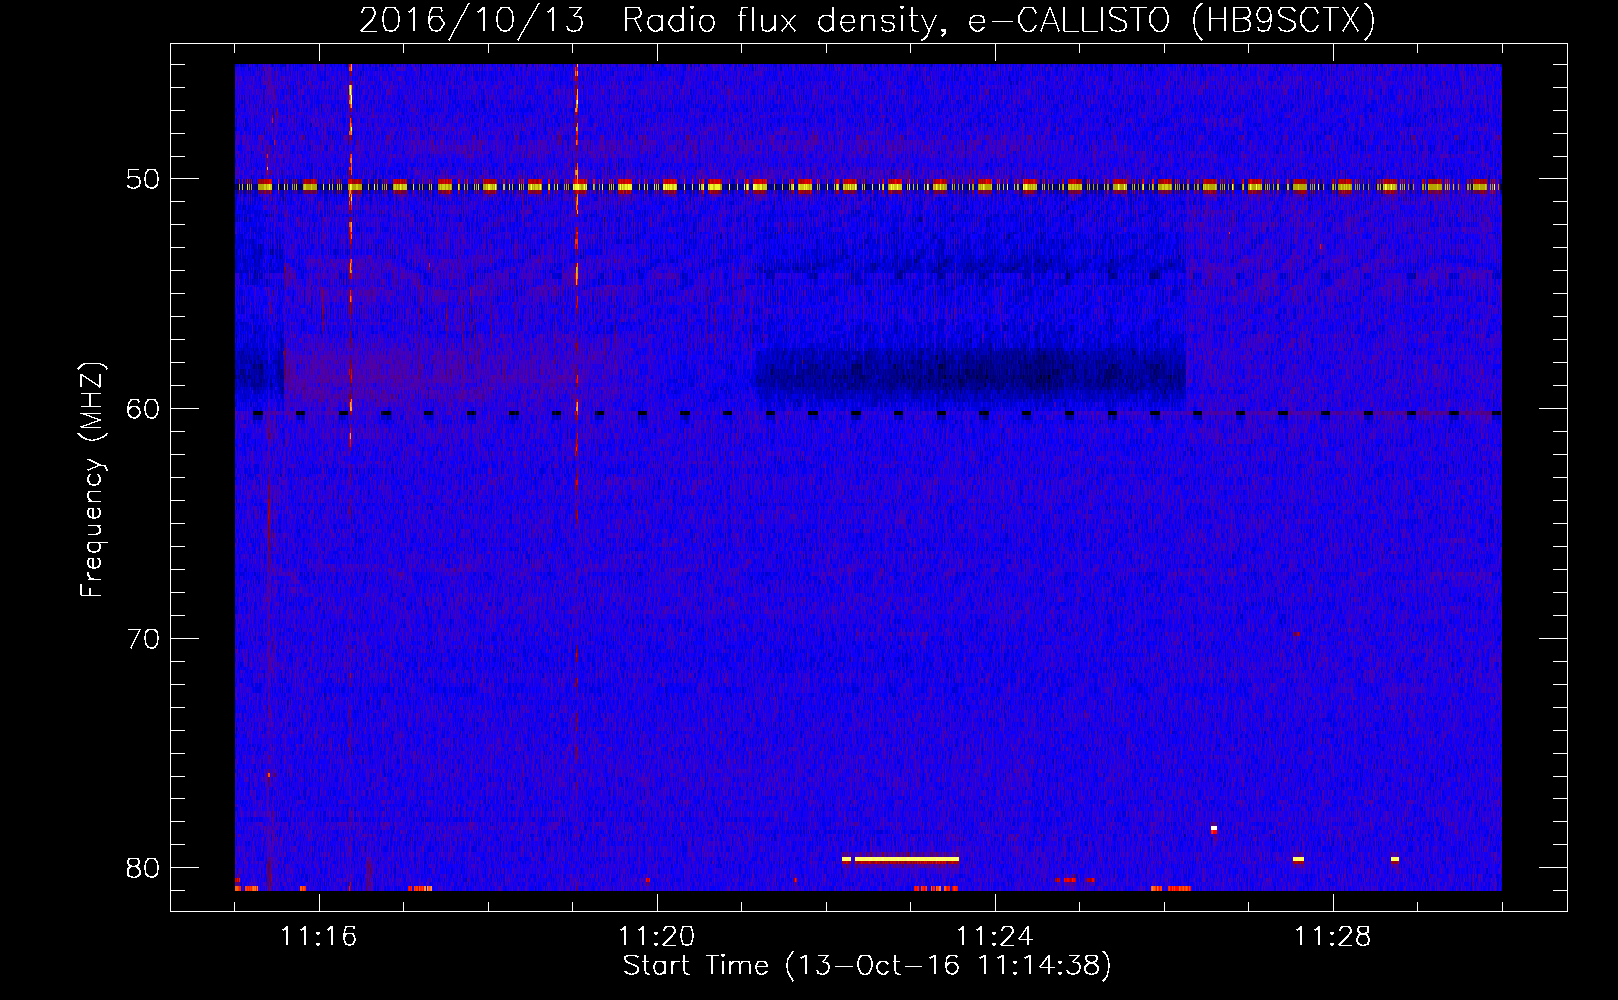Select the 70 frequency tick label
The height and width of the screenshot is (1000, 1618).
[x=143, y=638]
